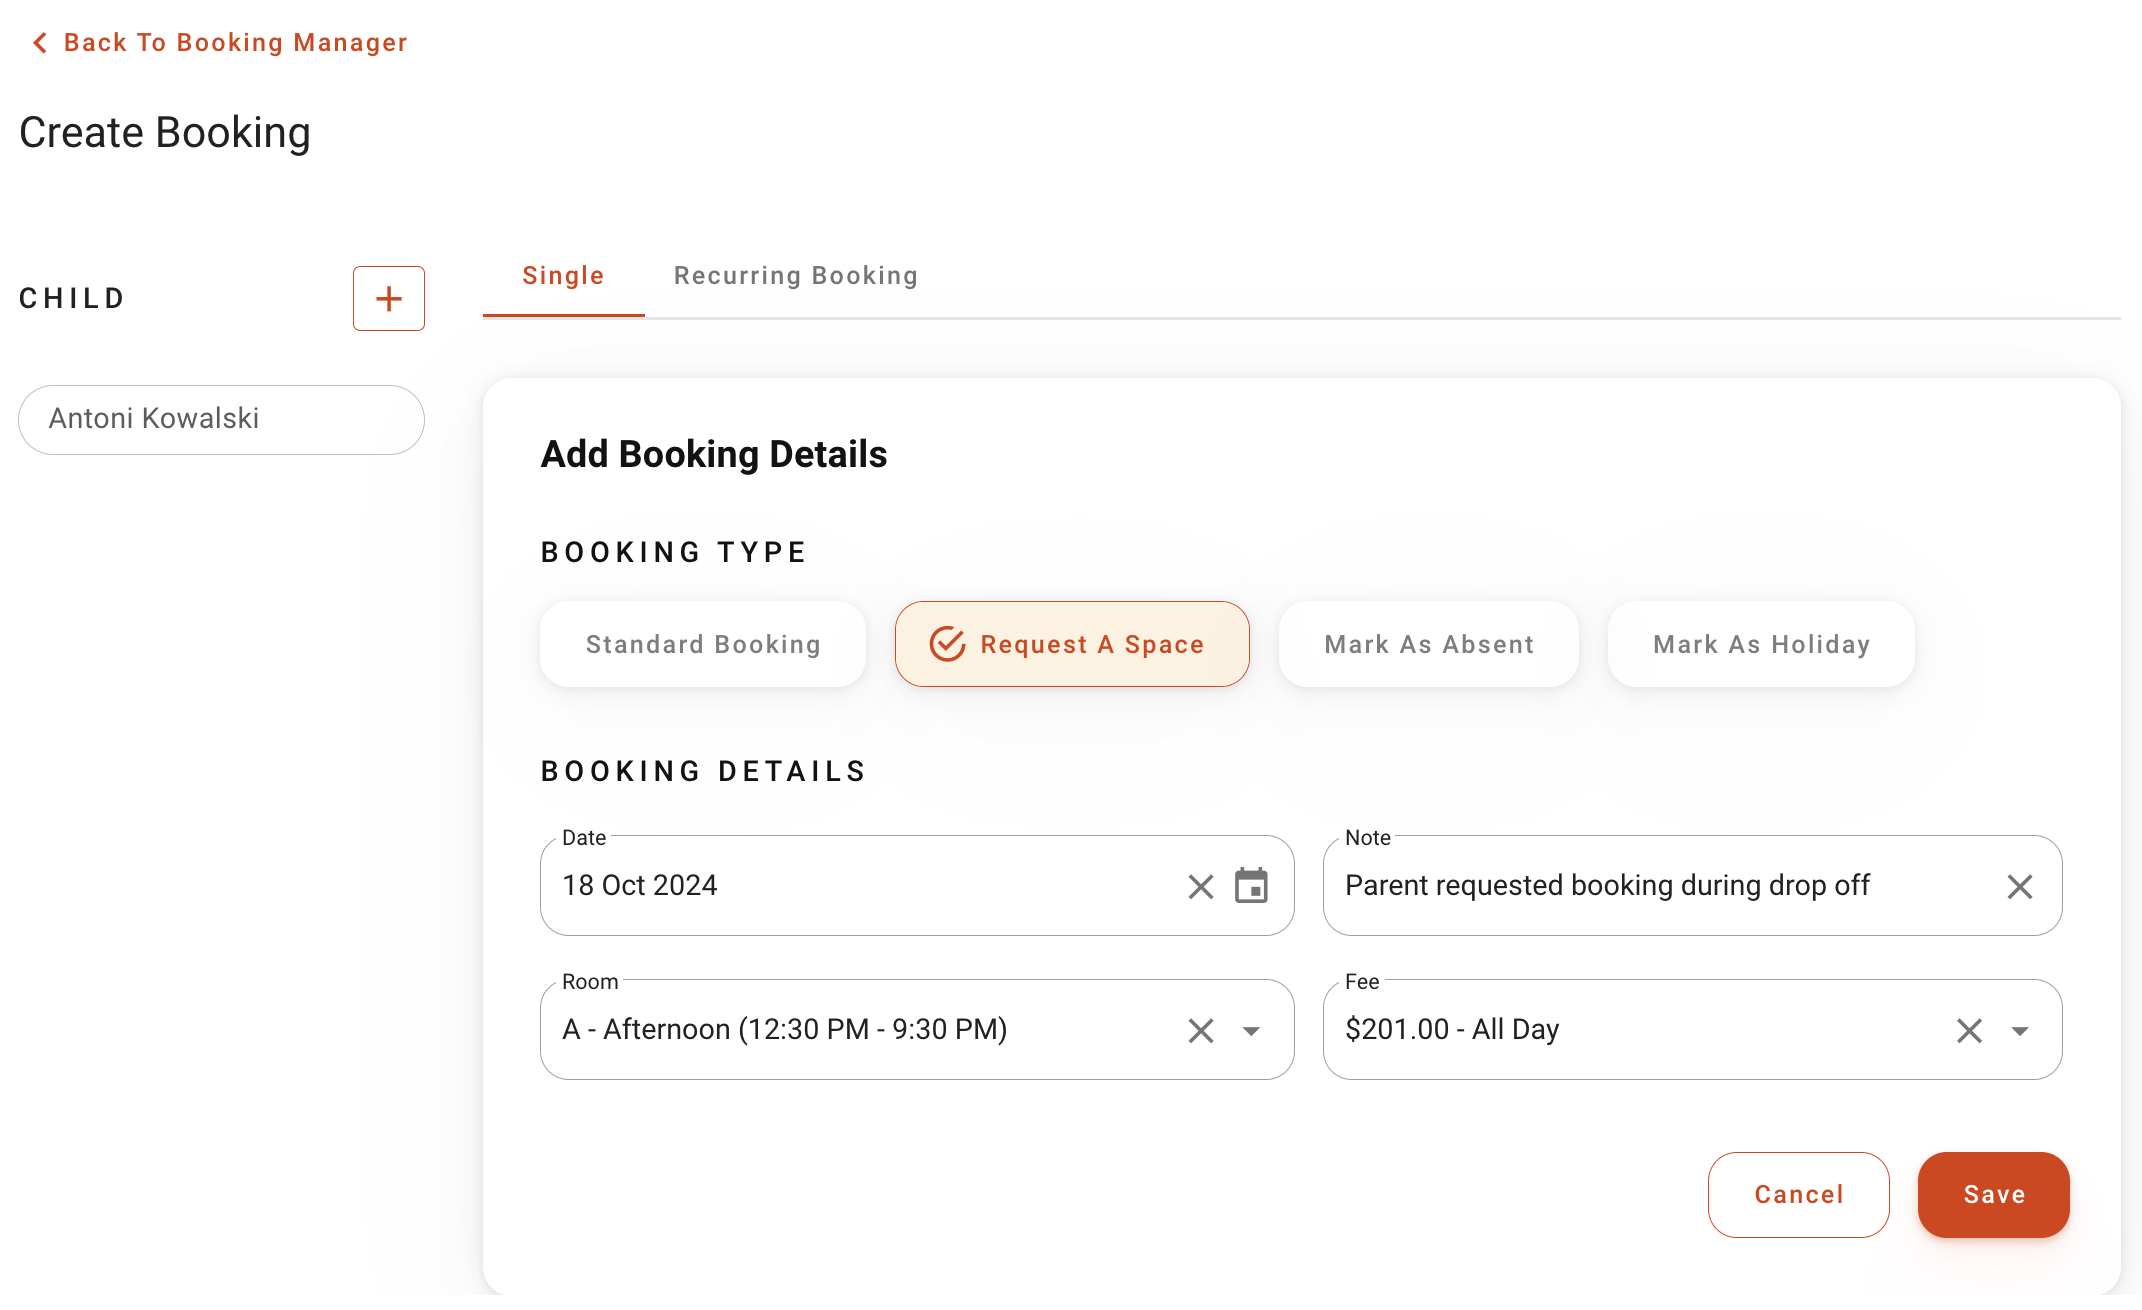Image resolution: width=2142 pixels, height=1310 pixels.
Task: Click the add child plus icon
Action: 388,298
